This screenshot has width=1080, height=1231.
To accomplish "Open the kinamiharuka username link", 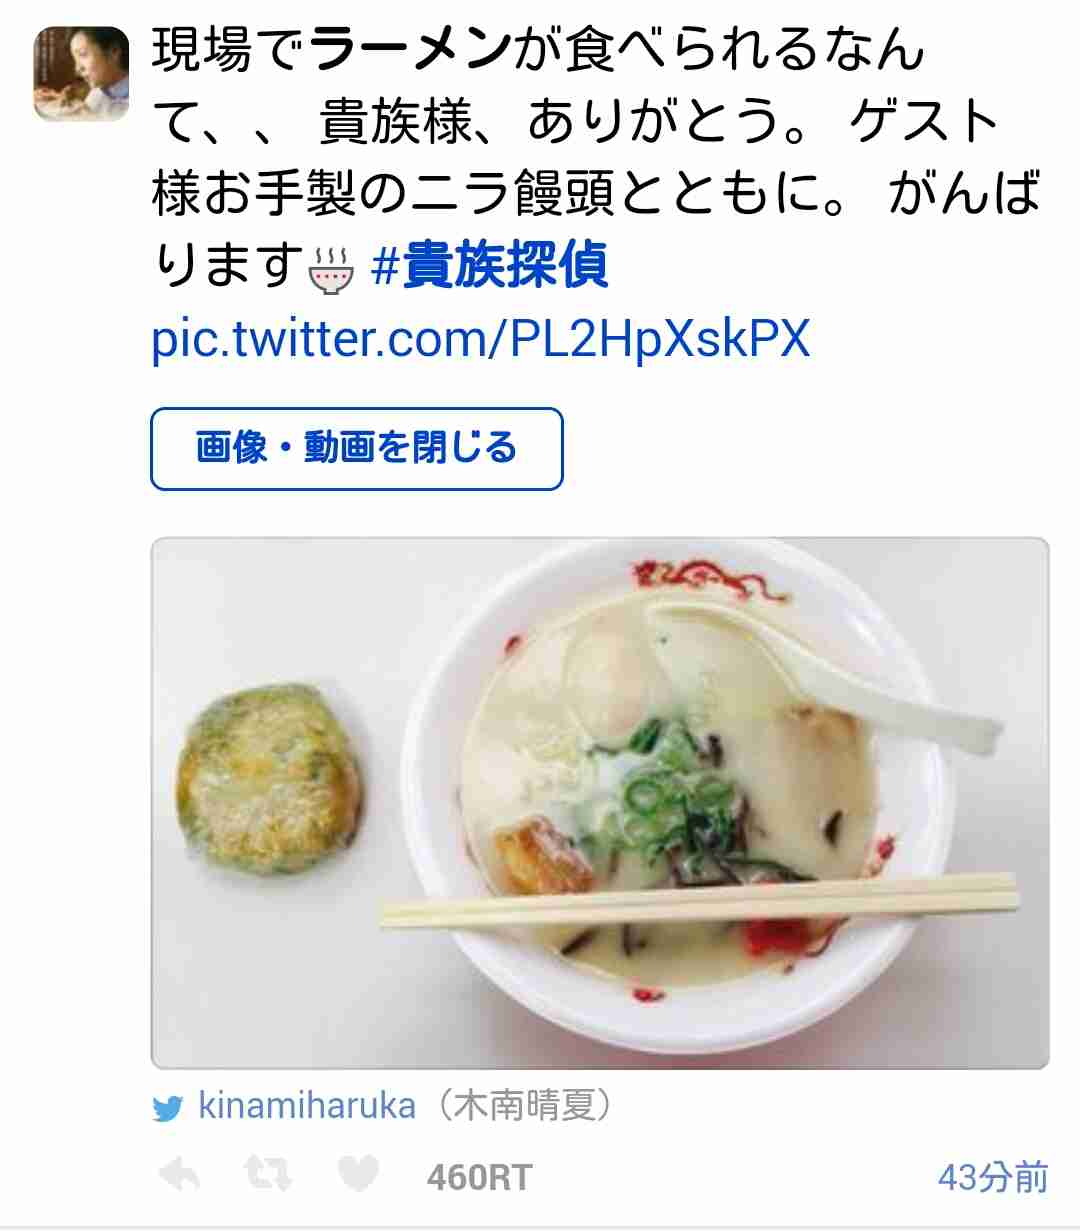I will 307,1106.
